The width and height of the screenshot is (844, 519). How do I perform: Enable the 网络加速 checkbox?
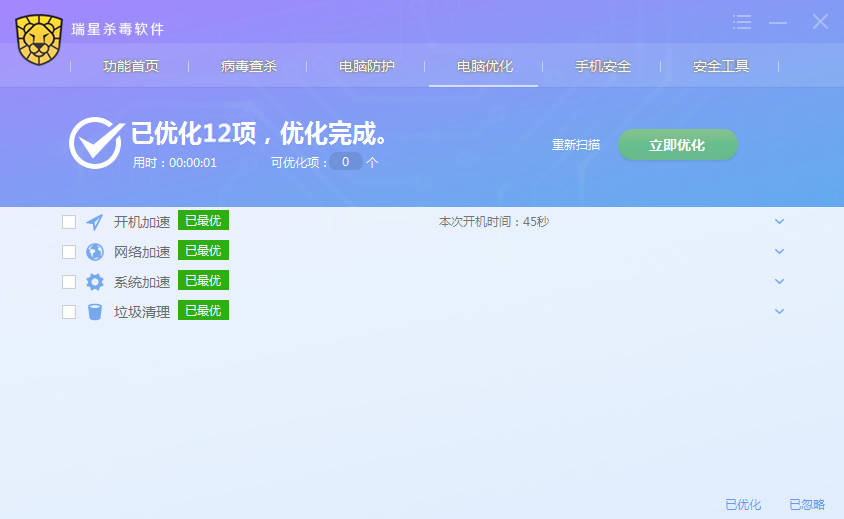[x=69, y=252]
